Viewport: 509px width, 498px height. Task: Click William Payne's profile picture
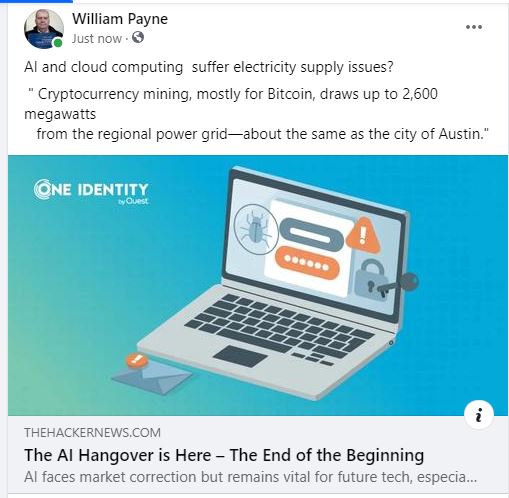[44, 29]
